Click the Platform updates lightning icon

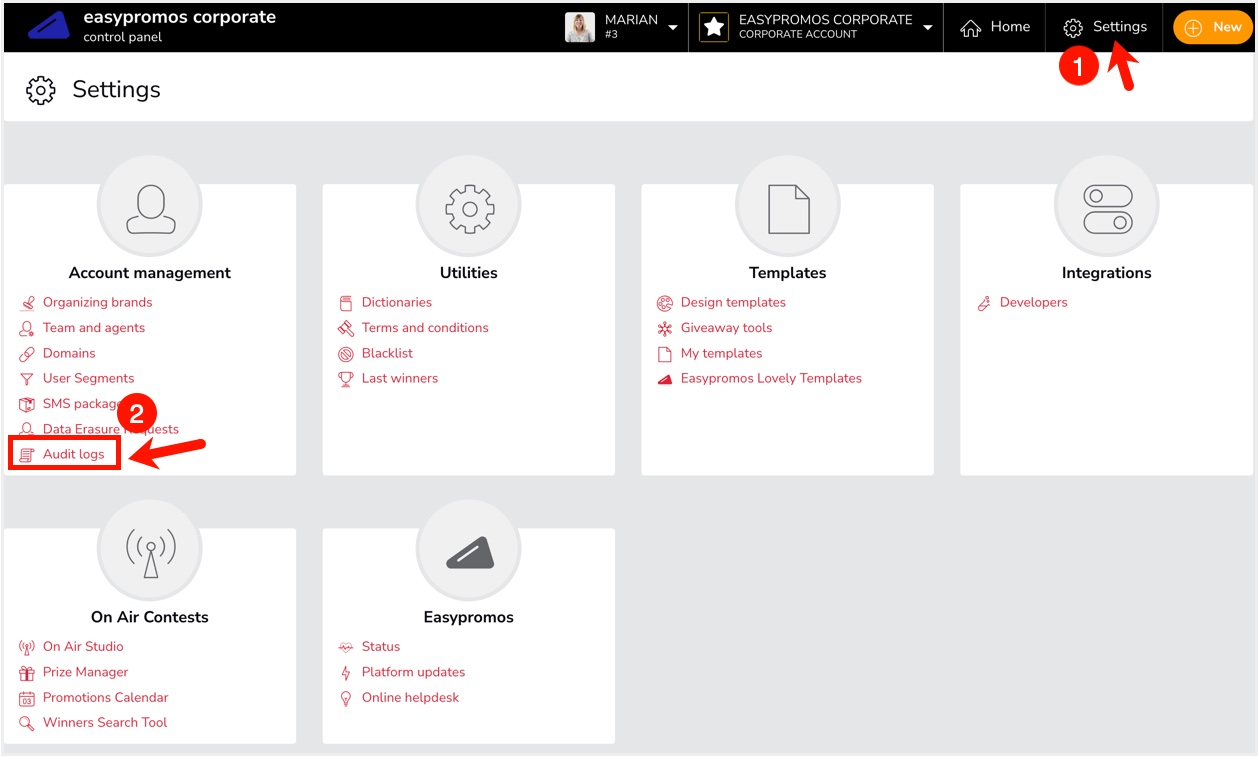point(346,673)
